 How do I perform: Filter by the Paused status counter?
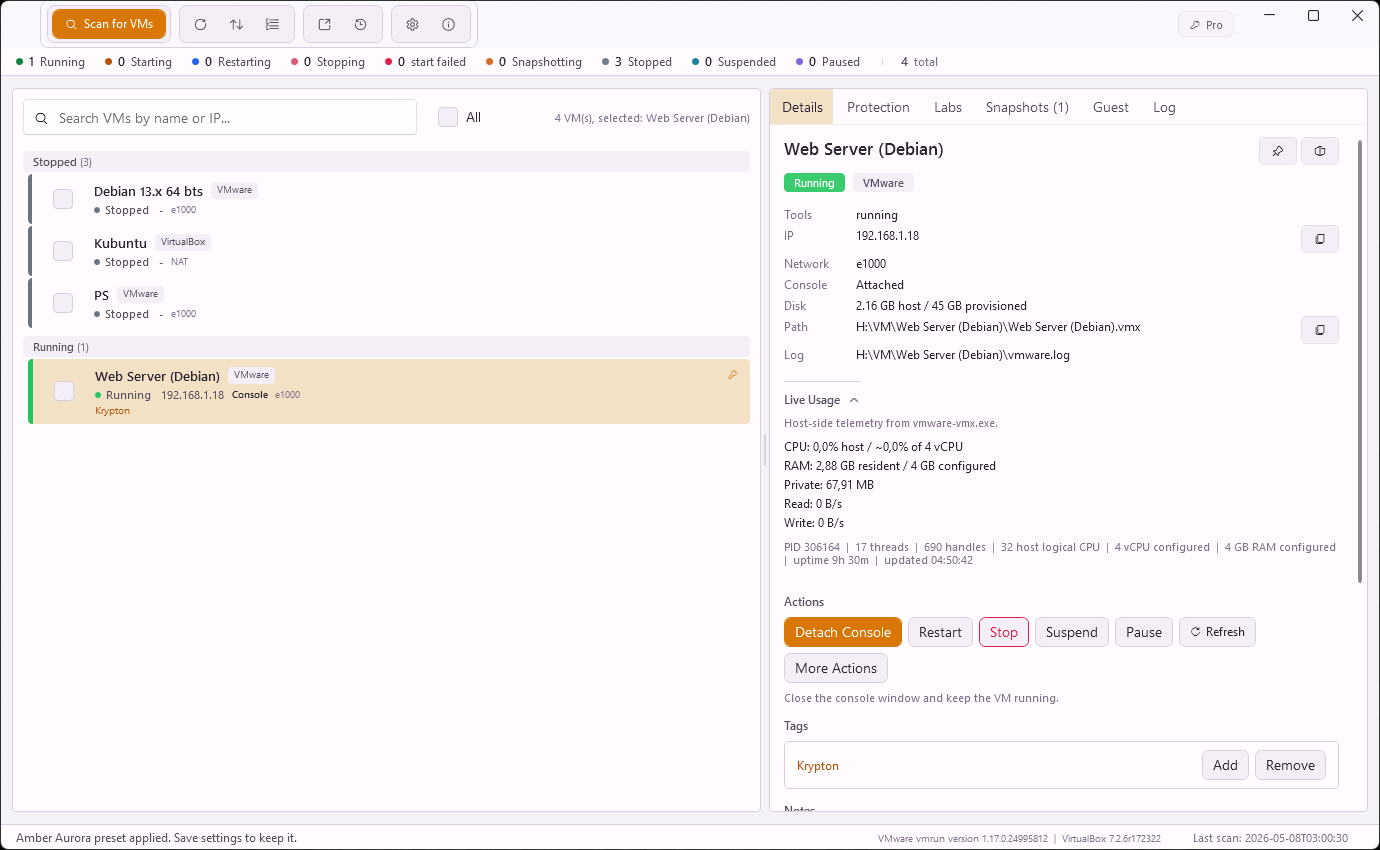click(828, 62)
